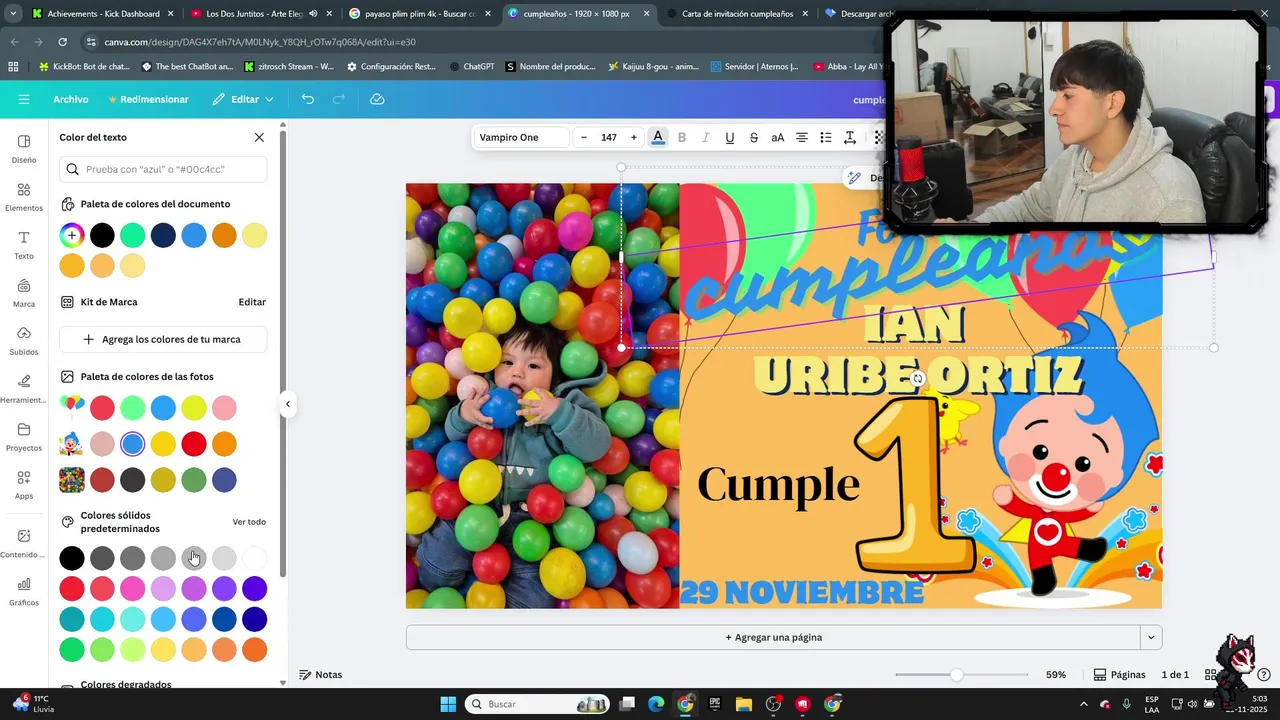Screen dimensions: 1280x720
Task: Decrease the font size with minus
Action: click(584, 137)
